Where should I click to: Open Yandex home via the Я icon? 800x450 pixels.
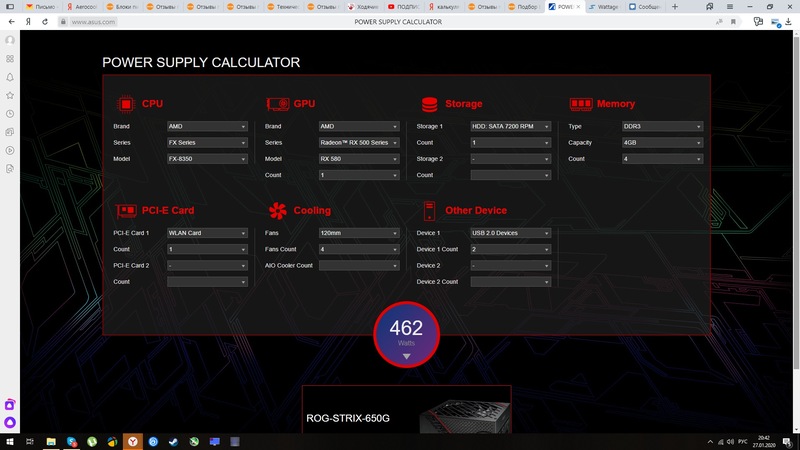point(29,22)
